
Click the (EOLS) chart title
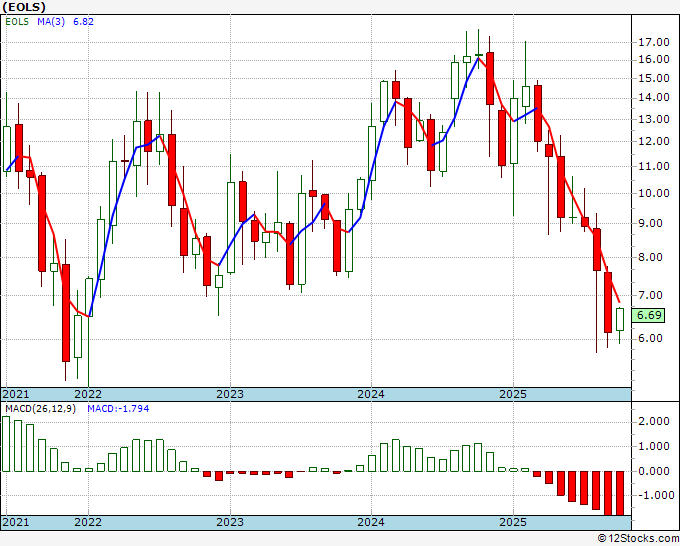pos(24,7)
